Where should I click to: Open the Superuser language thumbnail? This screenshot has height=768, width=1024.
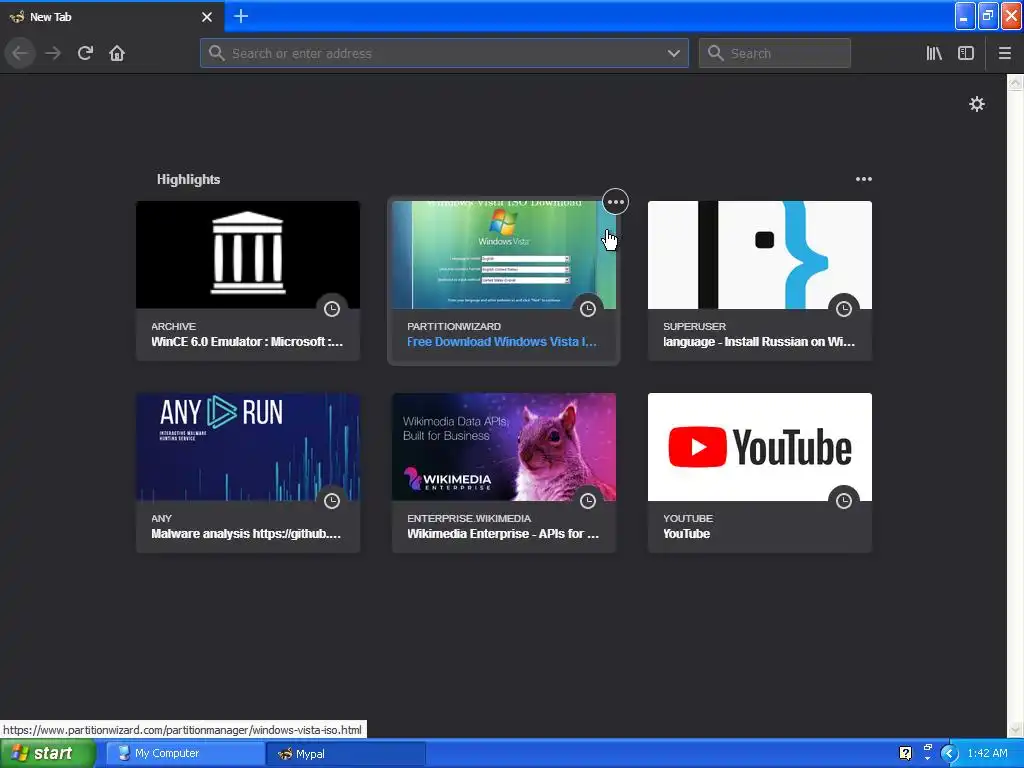(x=760, y=255)
